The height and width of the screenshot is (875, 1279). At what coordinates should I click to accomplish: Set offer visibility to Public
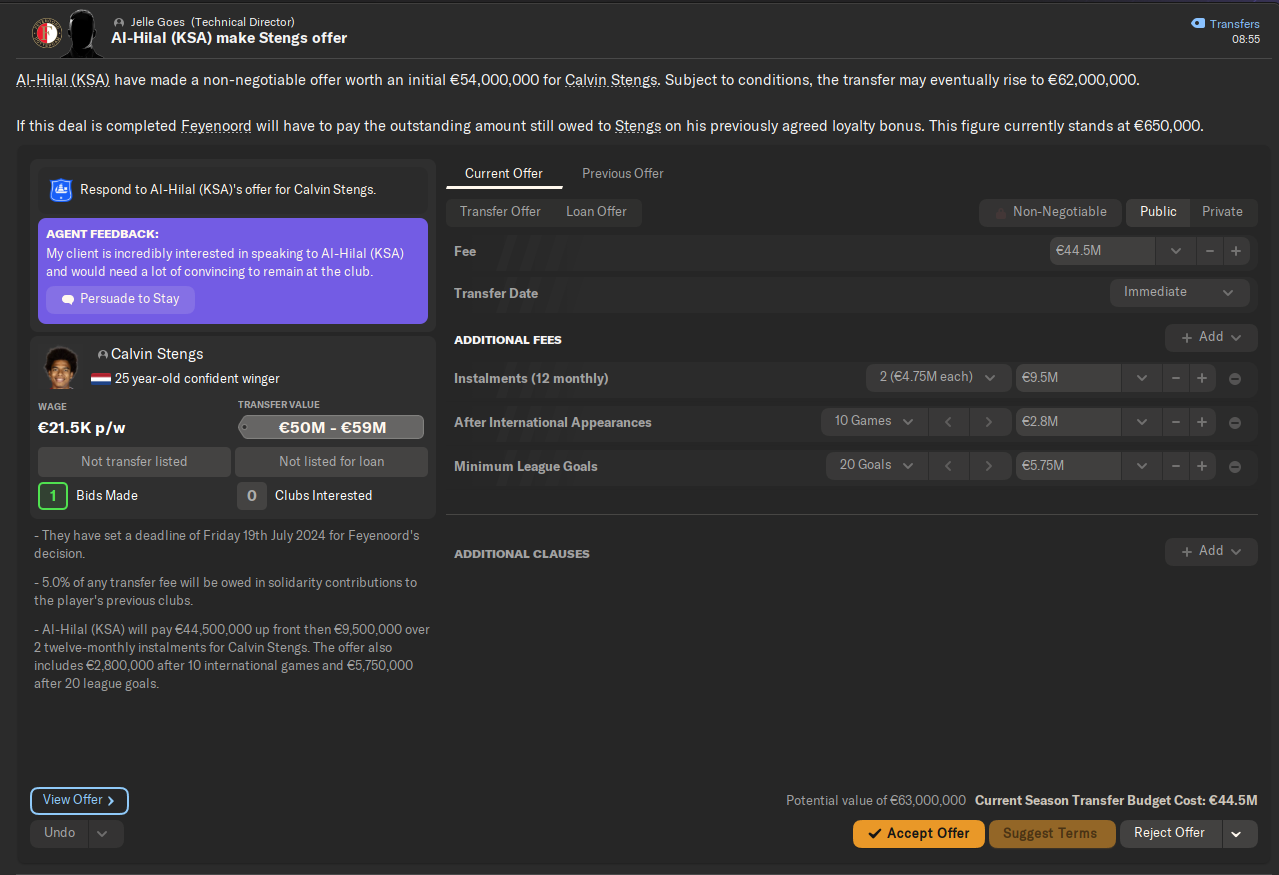pyautogui.click(x=1158, y=212)
